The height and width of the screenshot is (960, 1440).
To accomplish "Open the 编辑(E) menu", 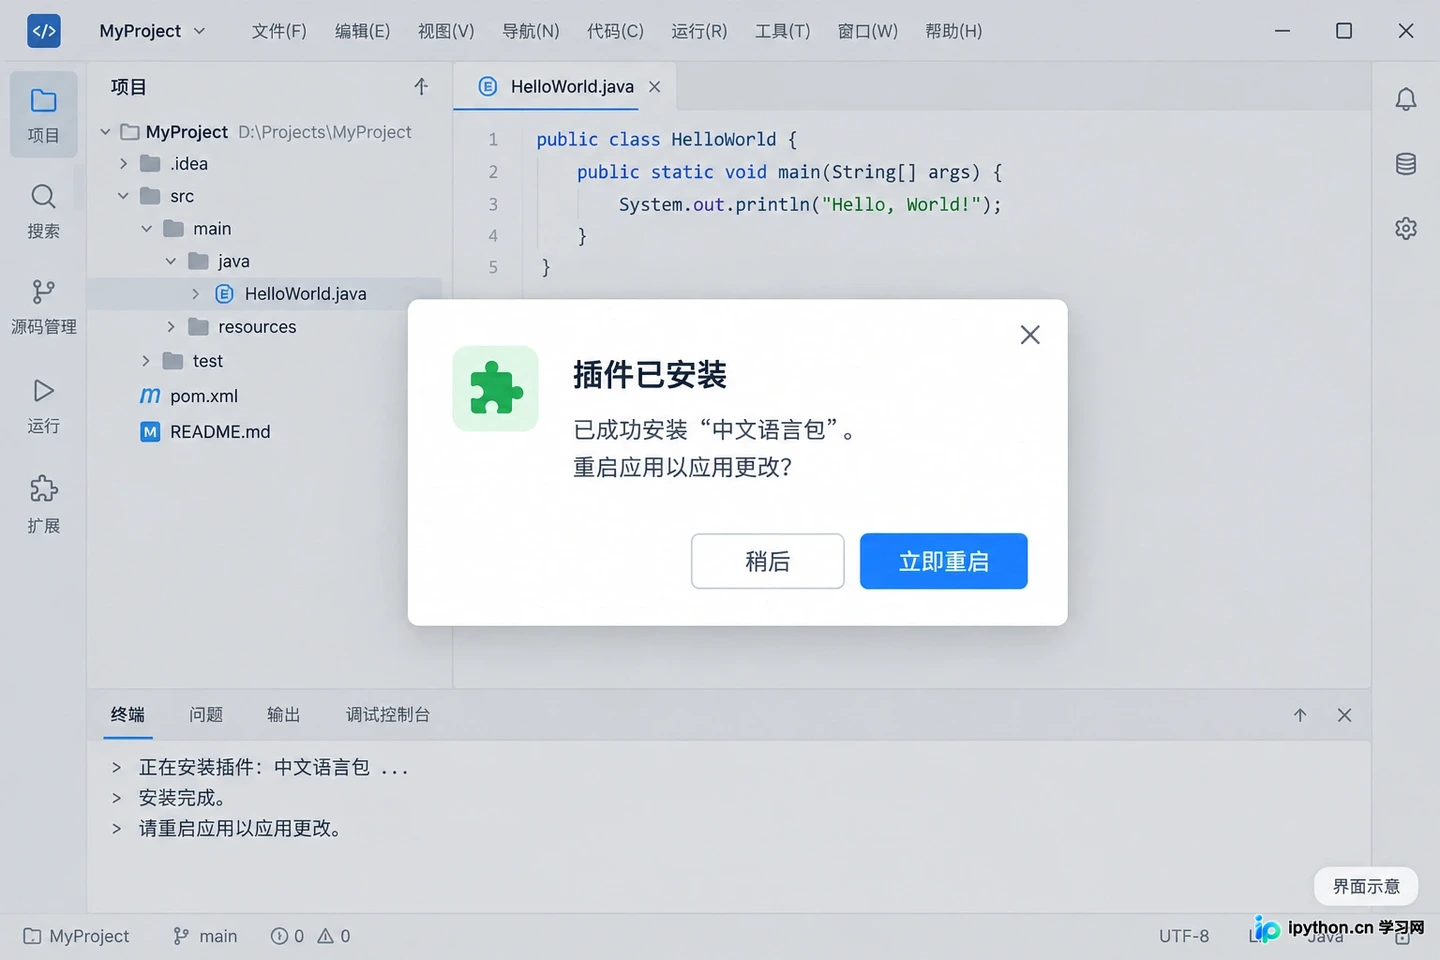I will pos(362,31).
